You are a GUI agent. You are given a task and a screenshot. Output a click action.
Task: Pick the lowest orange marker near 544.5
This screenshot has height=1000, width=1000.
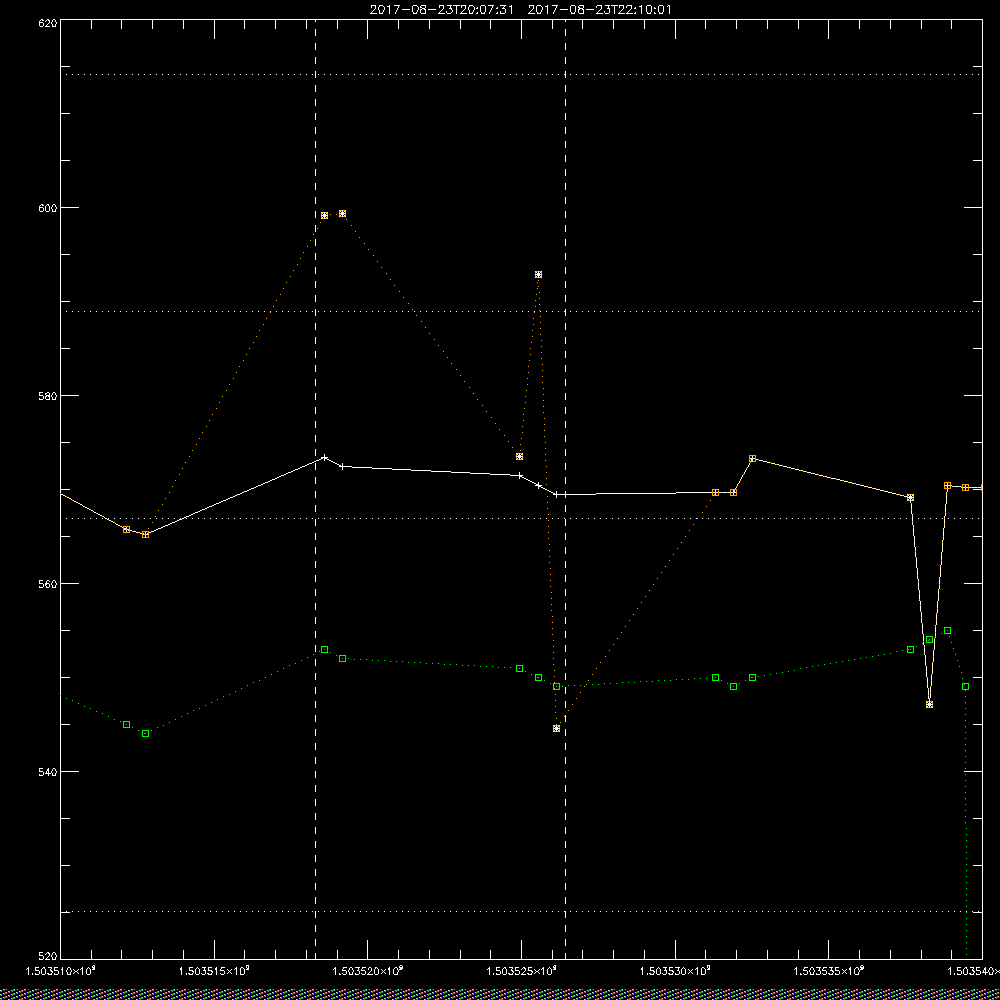[556, 728]
